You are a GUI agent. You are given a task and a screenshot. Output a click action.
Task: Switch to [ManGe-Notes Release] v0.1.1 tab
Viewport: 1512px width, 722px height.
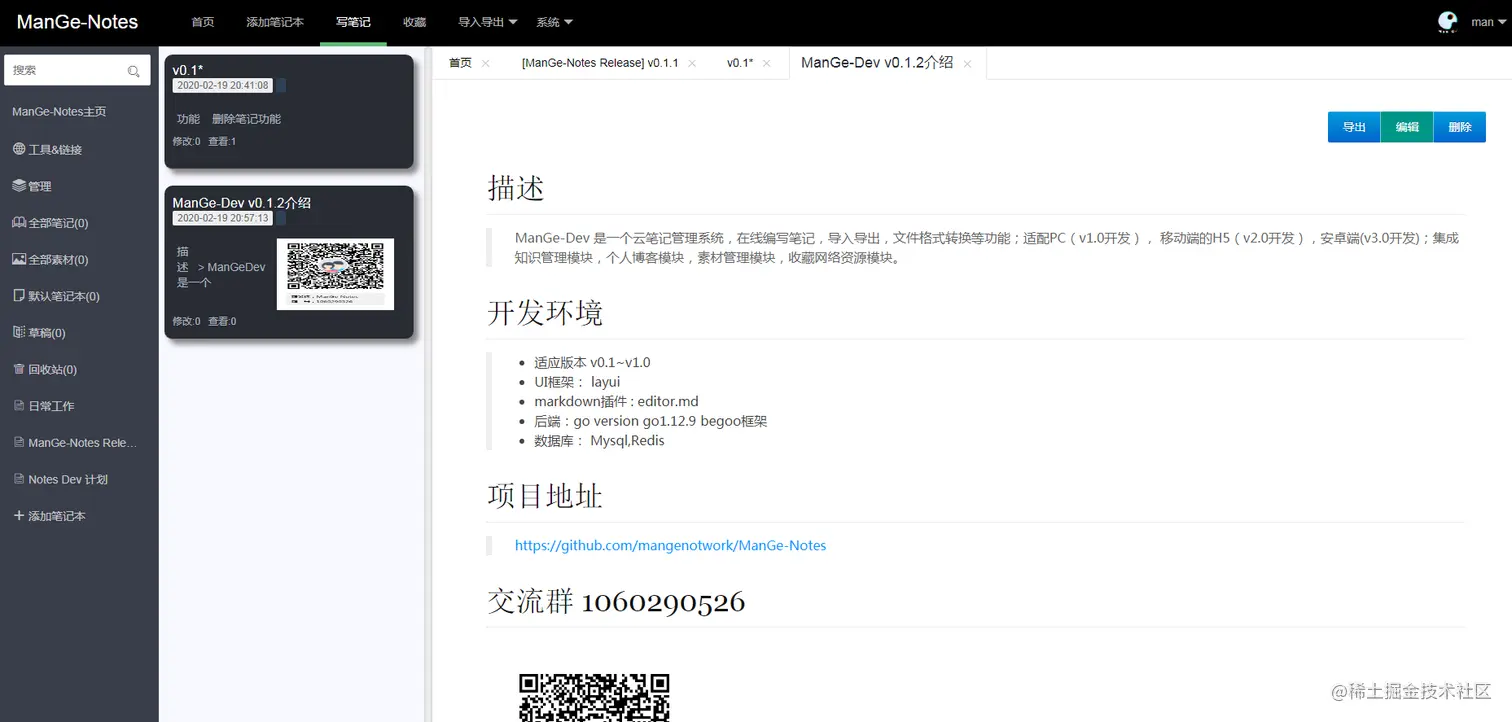(x=600, y=63)
